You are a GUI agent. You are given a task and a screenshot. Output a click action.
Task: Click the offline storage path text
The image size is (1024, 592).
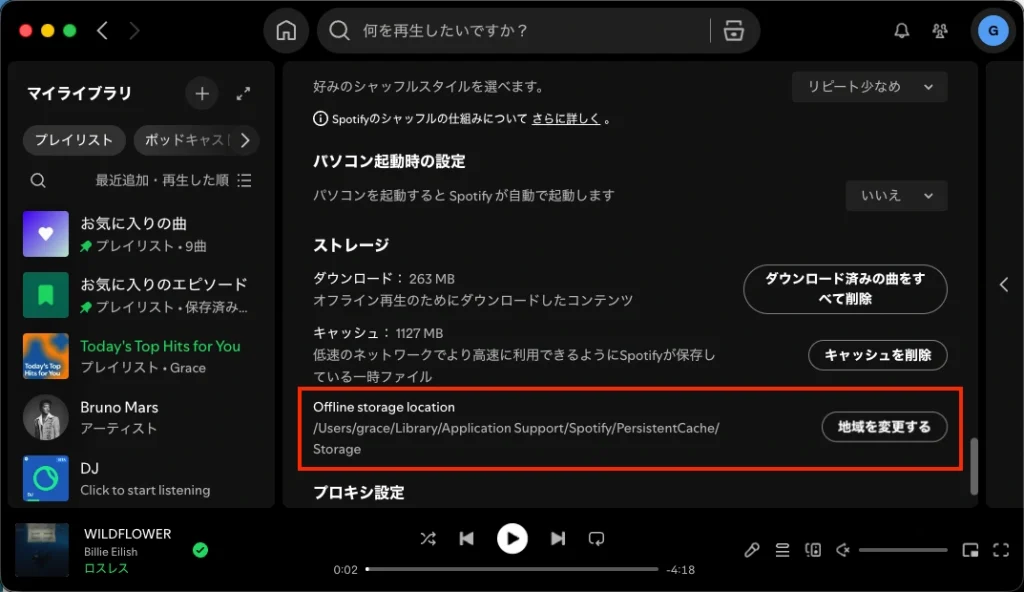[x=516, y=438]
